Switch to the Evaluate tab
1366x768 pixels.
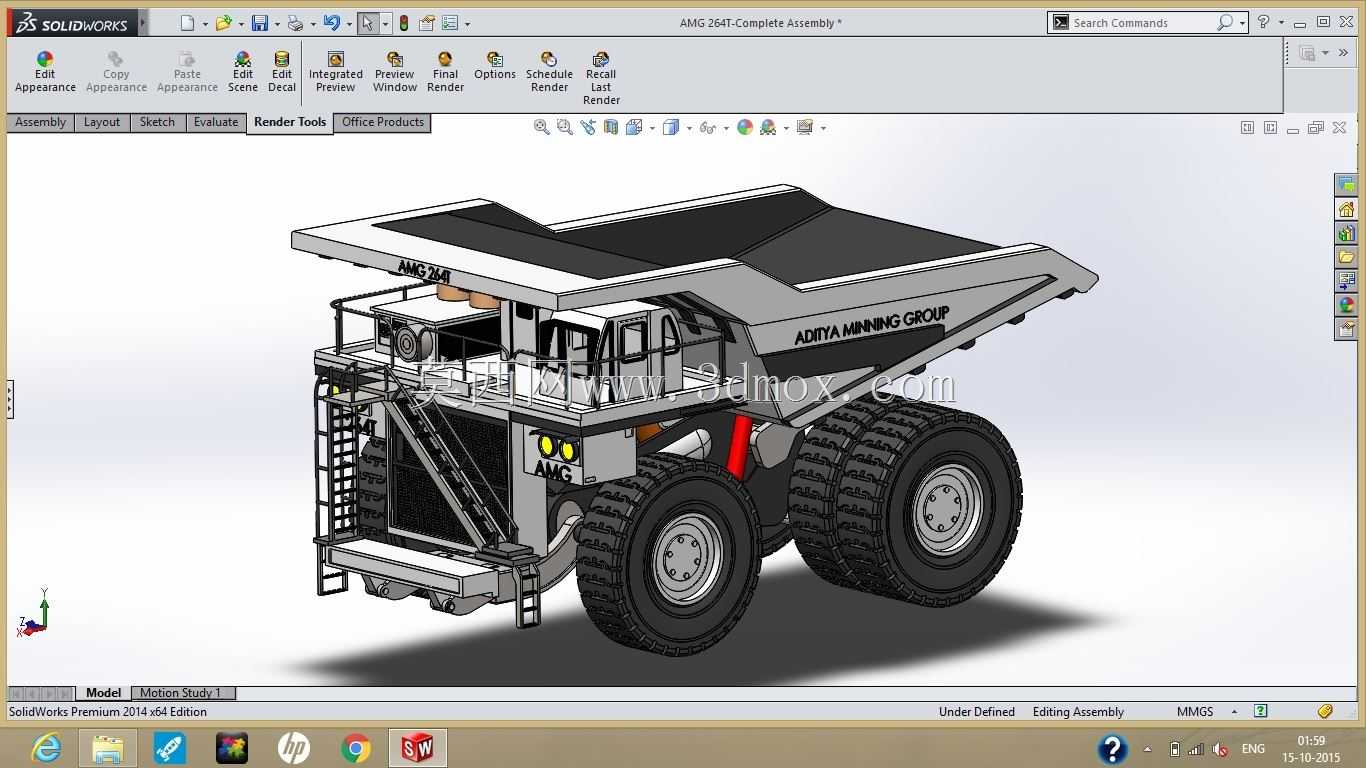pyautogui.click(x=216, y=122)
